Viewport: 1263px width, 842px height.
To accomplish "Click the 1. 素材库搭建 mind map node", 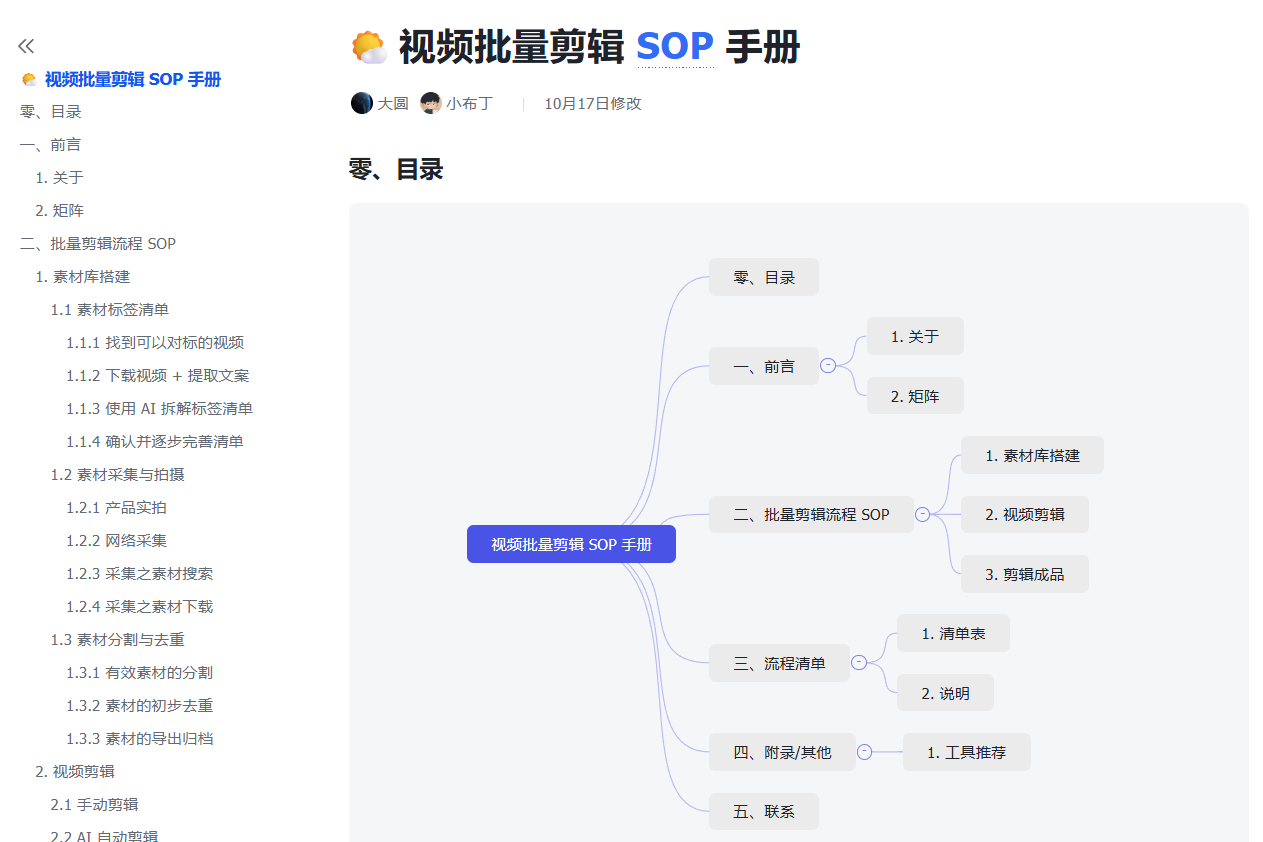I will coord(1032,455).
